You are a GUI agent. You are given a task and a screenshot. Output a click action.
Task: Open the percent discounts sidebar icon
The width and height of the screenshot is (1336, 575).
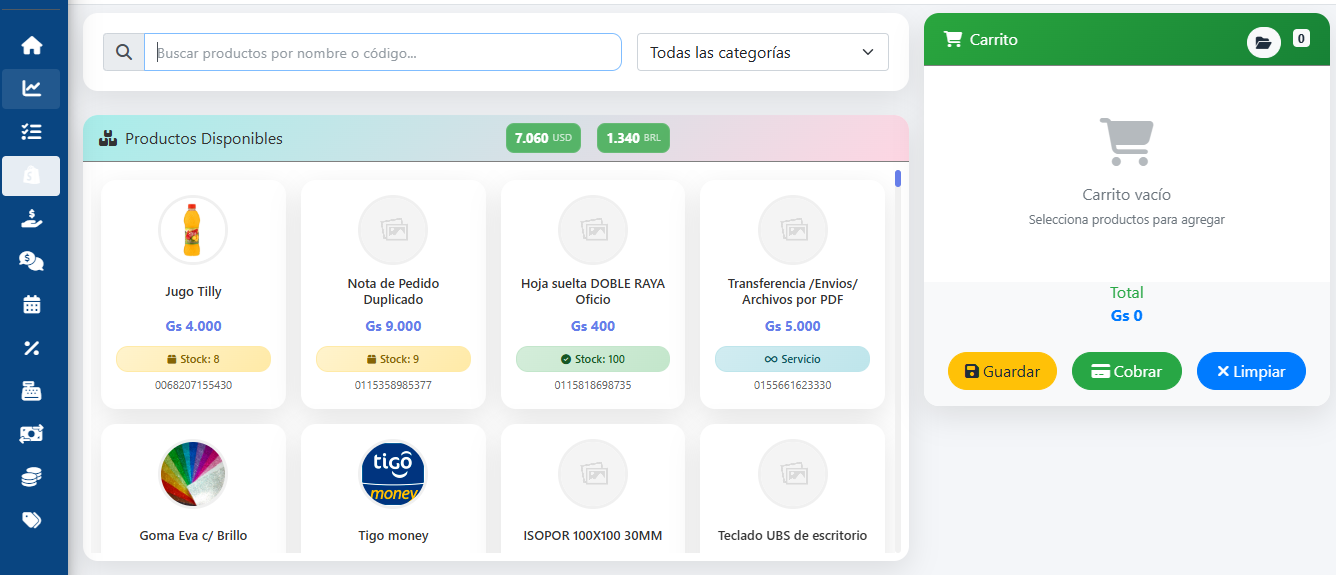click(x=32, y=348)
